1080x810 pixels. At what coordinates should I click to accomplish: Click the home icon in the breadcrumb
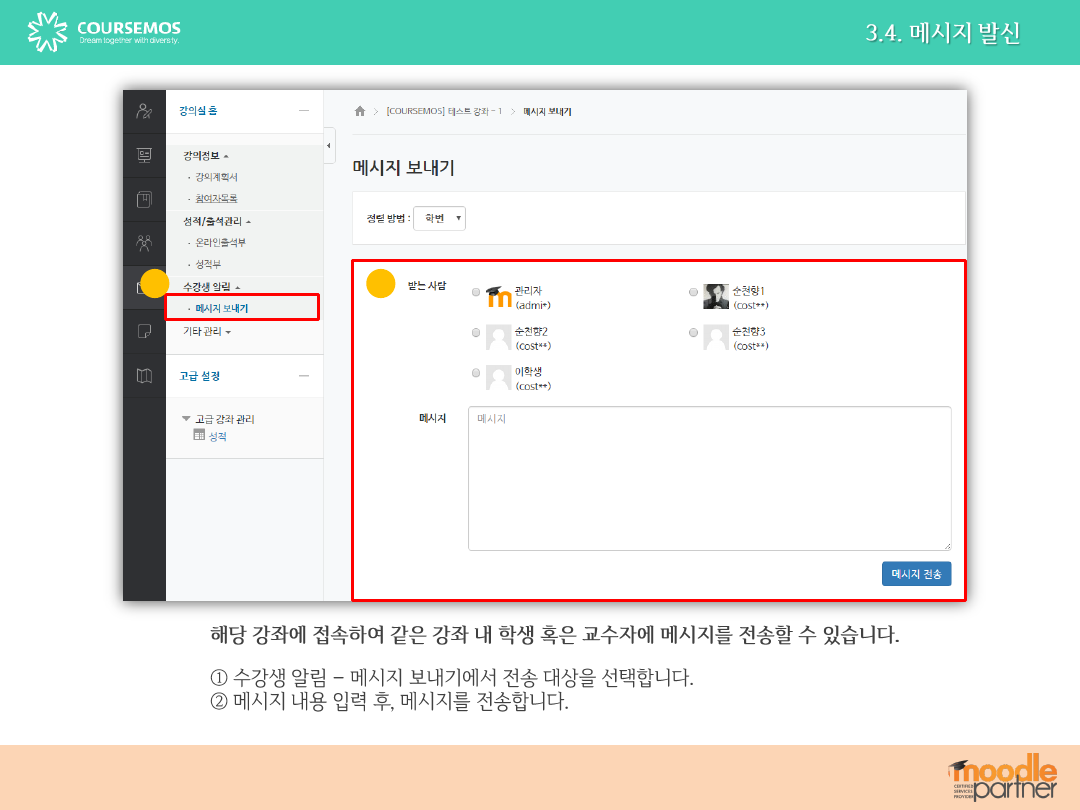pos(360,111)
